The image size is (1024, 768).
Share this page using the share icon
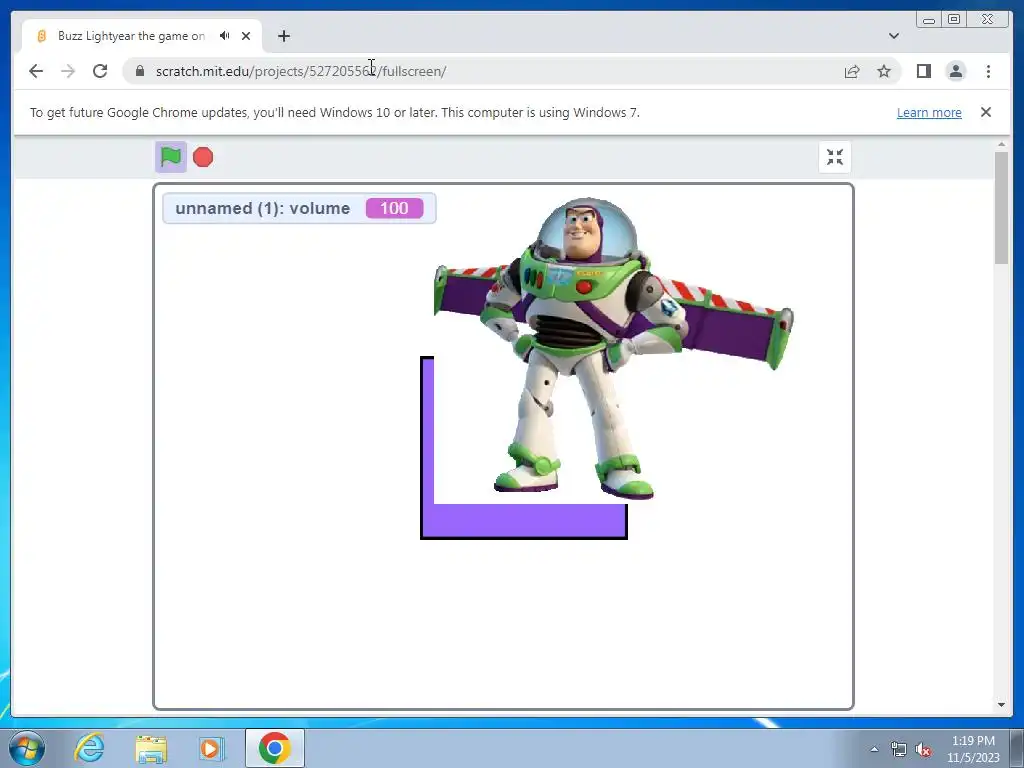[x=852, y=71]
